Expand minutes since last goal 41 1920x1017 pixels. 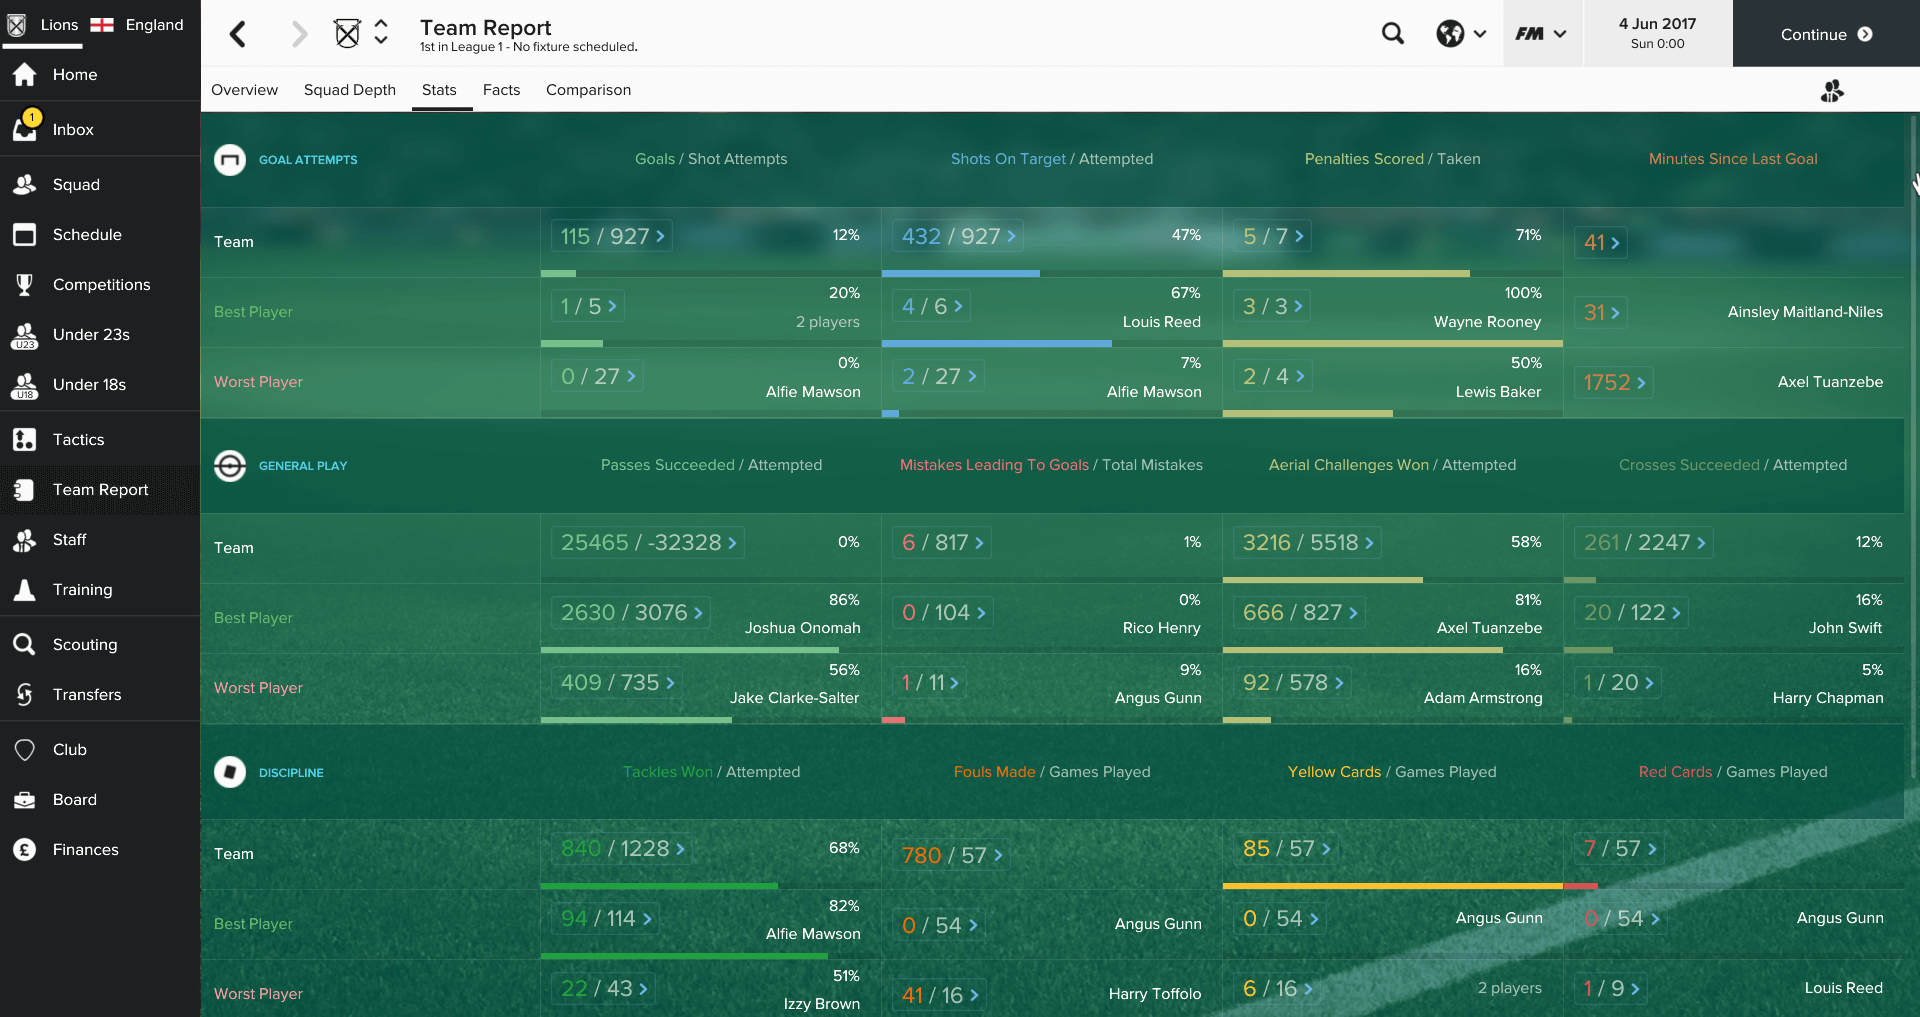pyautogui.click(x=1601, y=242)
